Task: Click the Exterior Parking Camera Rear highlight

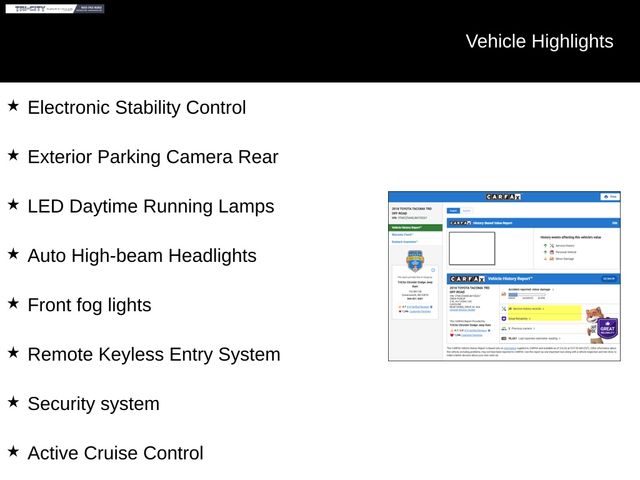Action: tap(152, 157)
